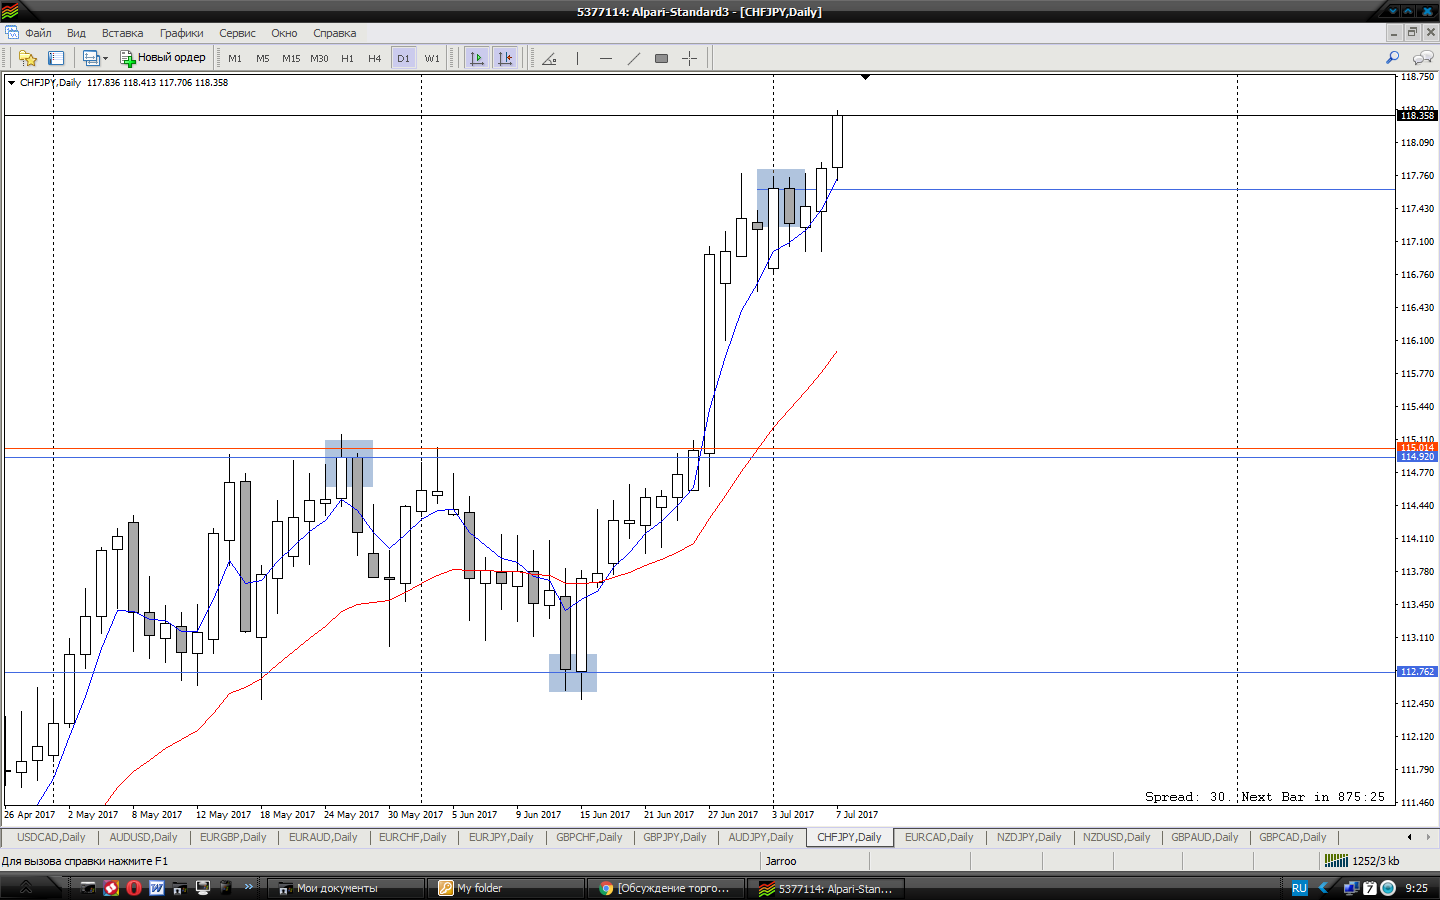
Task: Click the Новый ордер button
Action: pyautogui.click(x=163, y=58)
